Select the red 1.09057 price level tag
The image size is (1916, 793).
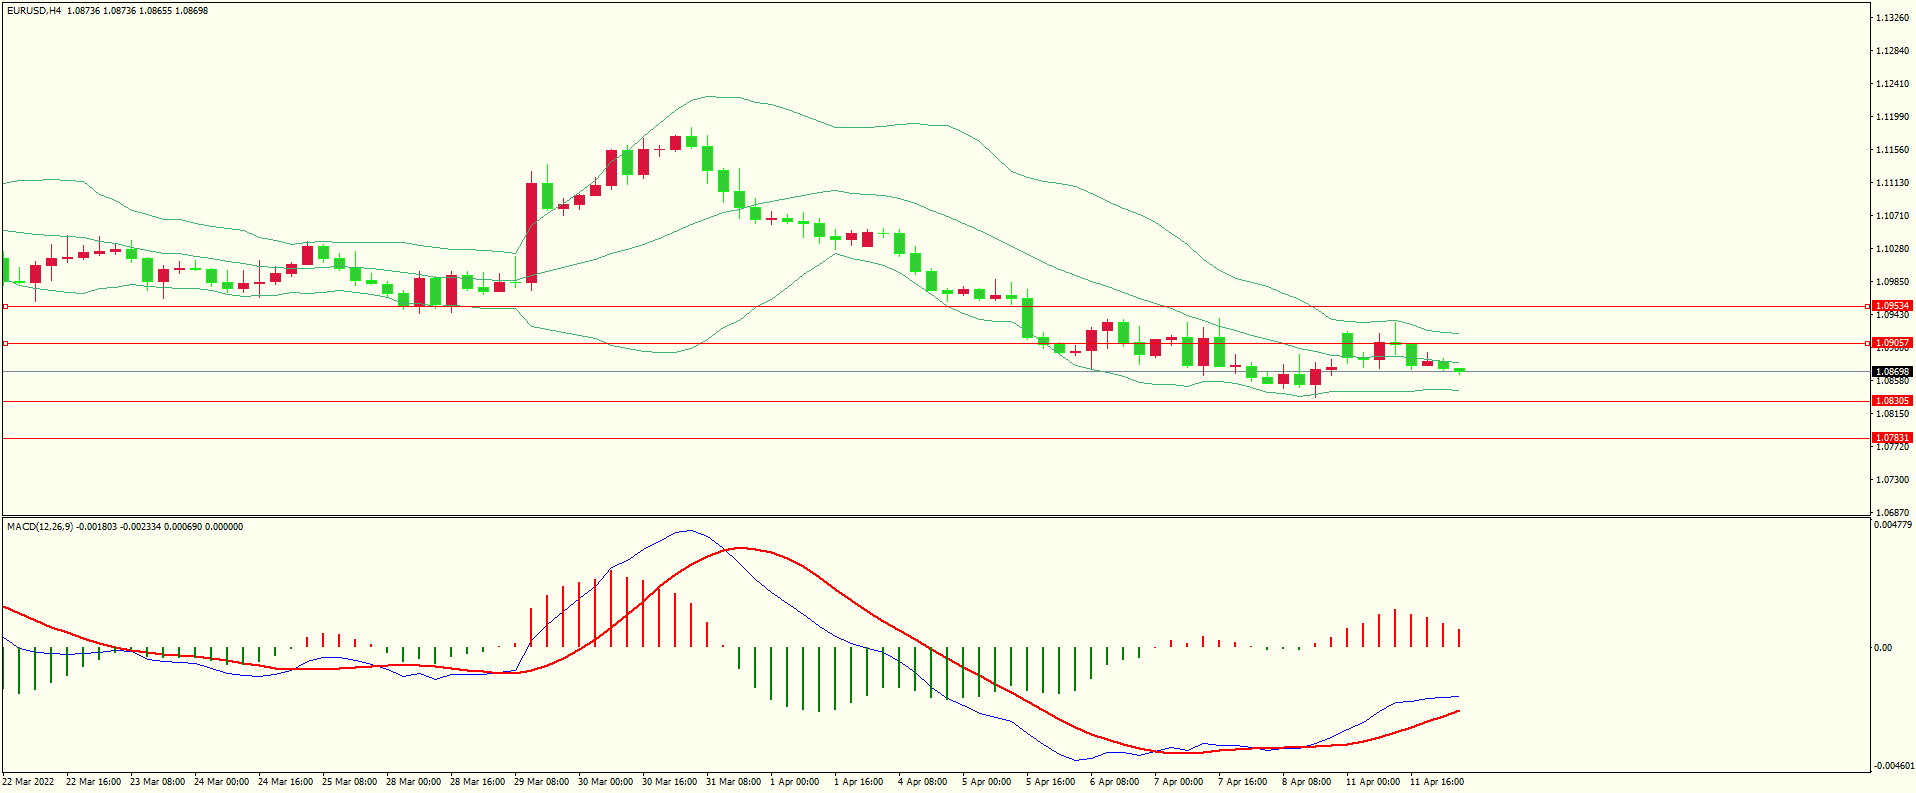click(x=1891, y=343)
